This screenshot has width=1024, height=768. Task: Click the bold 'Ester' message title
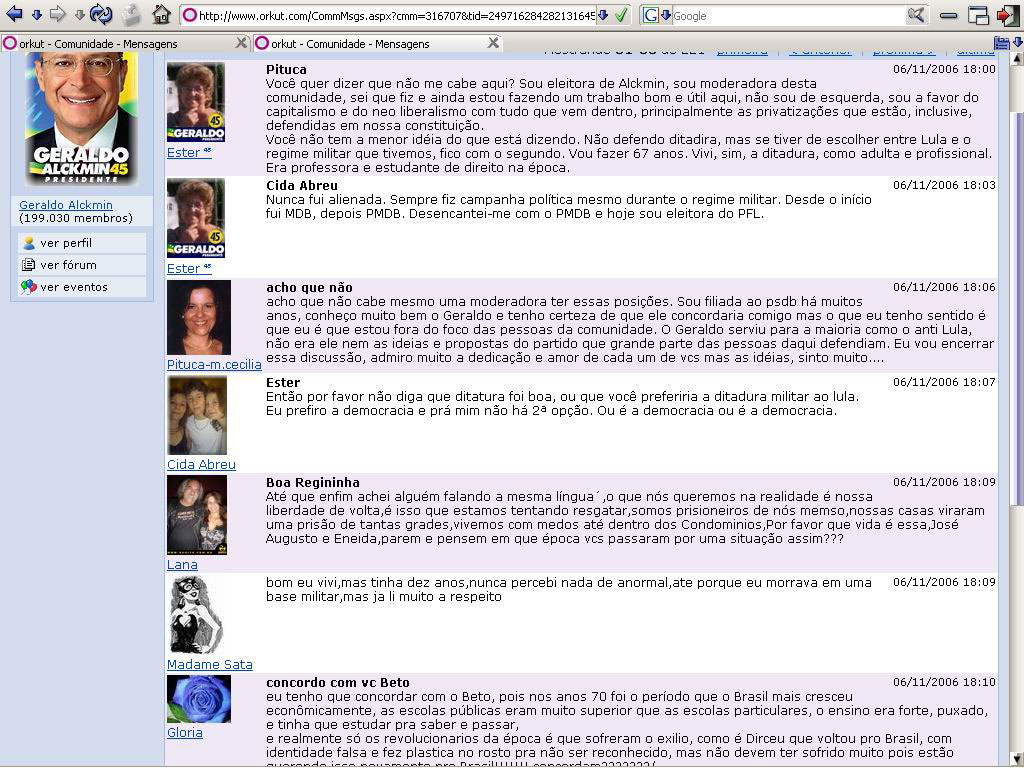click(283, 383)
